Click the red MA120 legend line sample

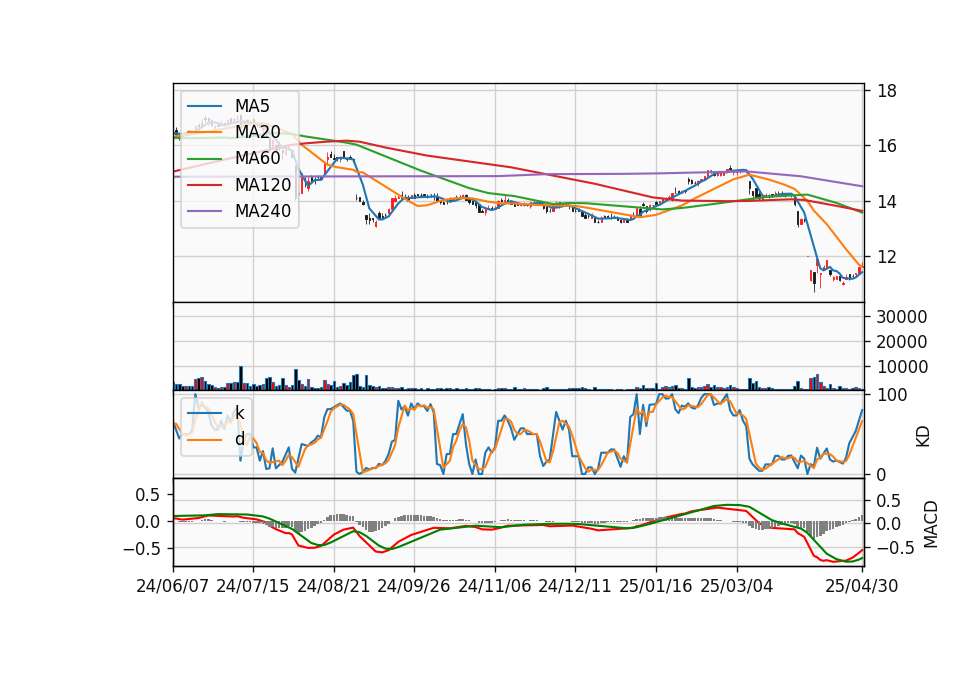(204, 185)
